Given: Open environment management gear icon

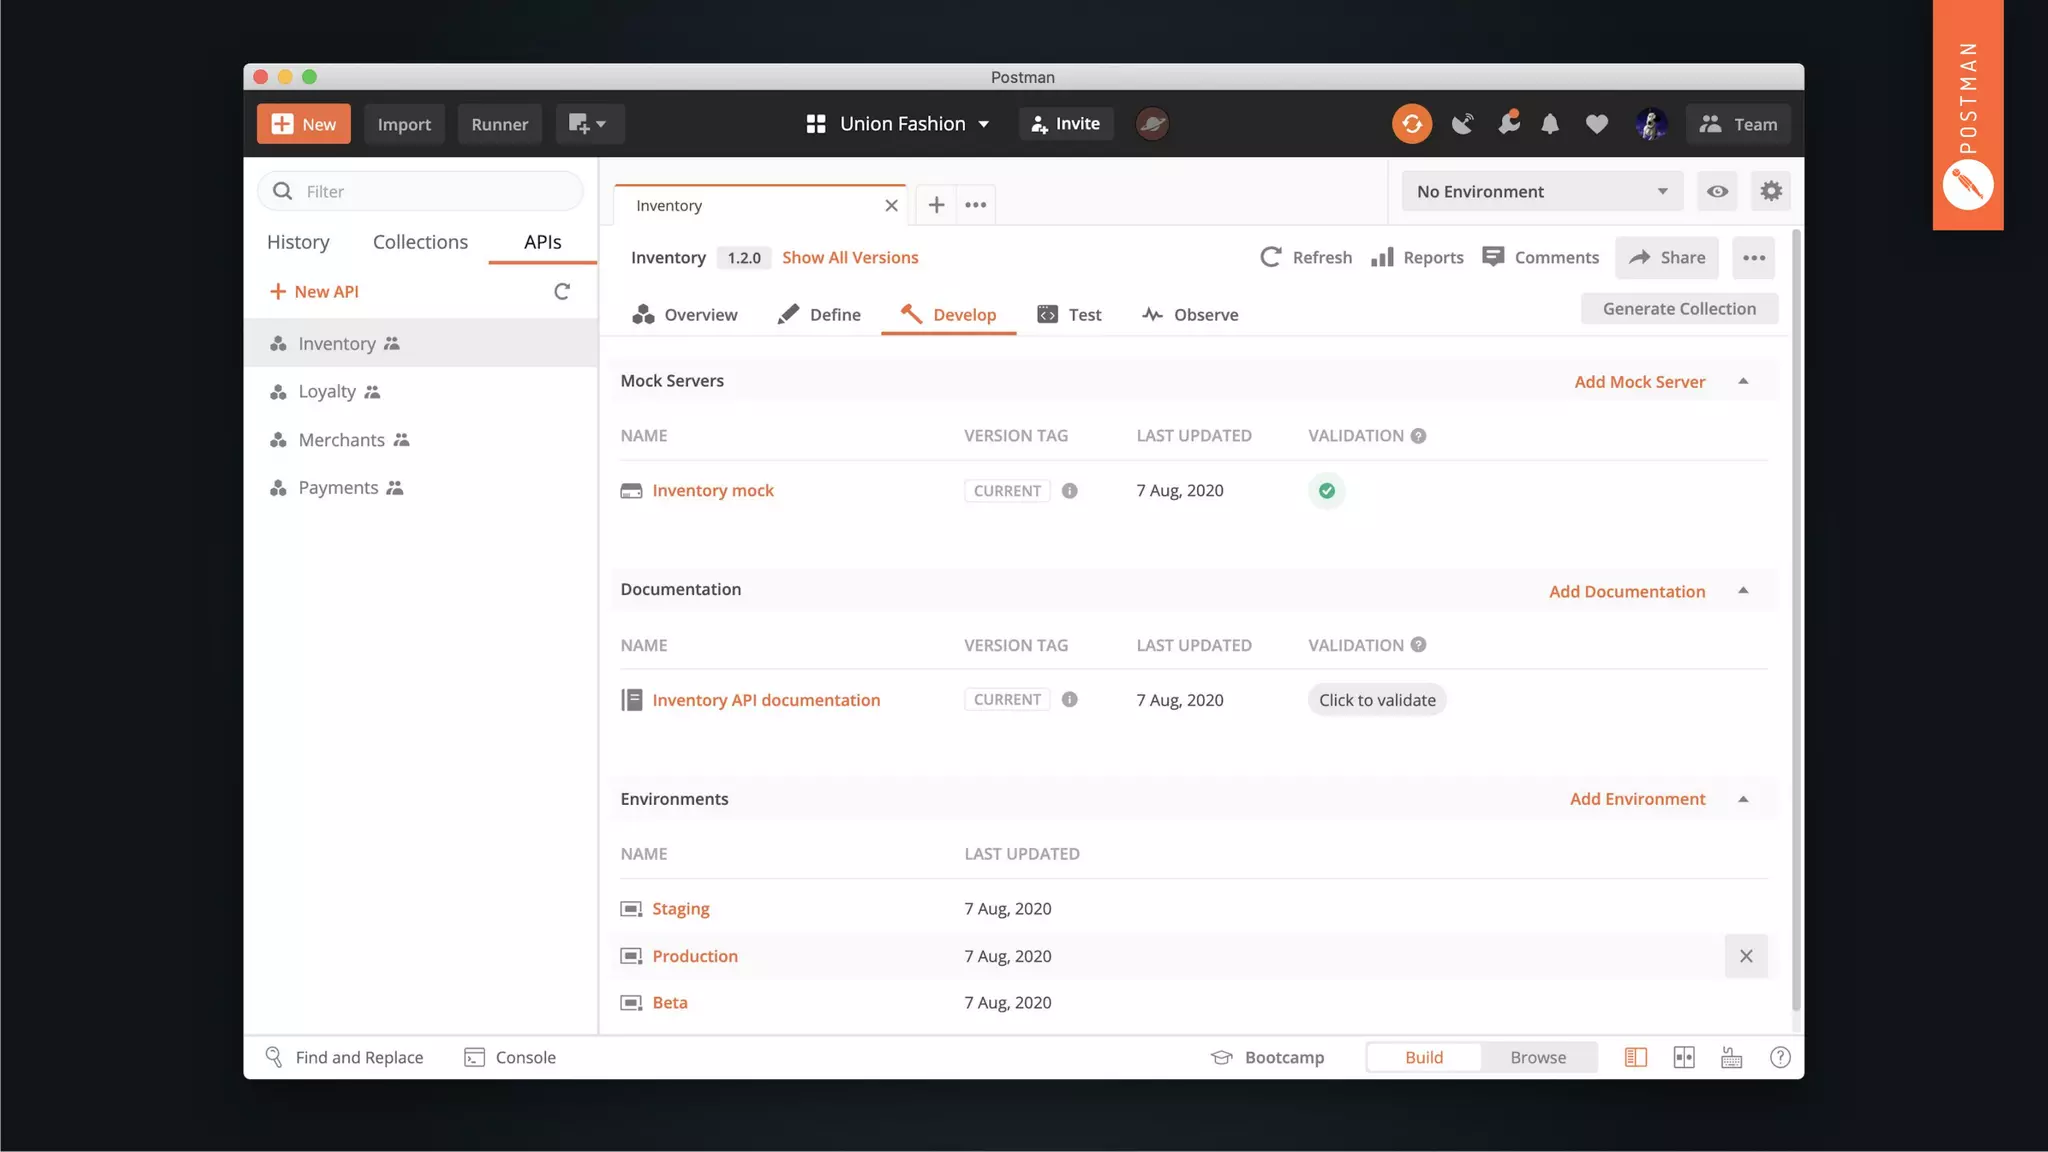Looking at the screenshot, I should (x=1770, y=191).
